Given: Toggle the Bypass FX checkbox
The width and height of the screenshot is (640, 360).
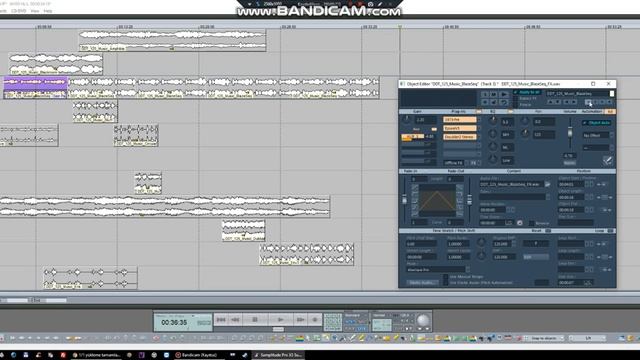Looking at the screenshot, I should [516, 98].
